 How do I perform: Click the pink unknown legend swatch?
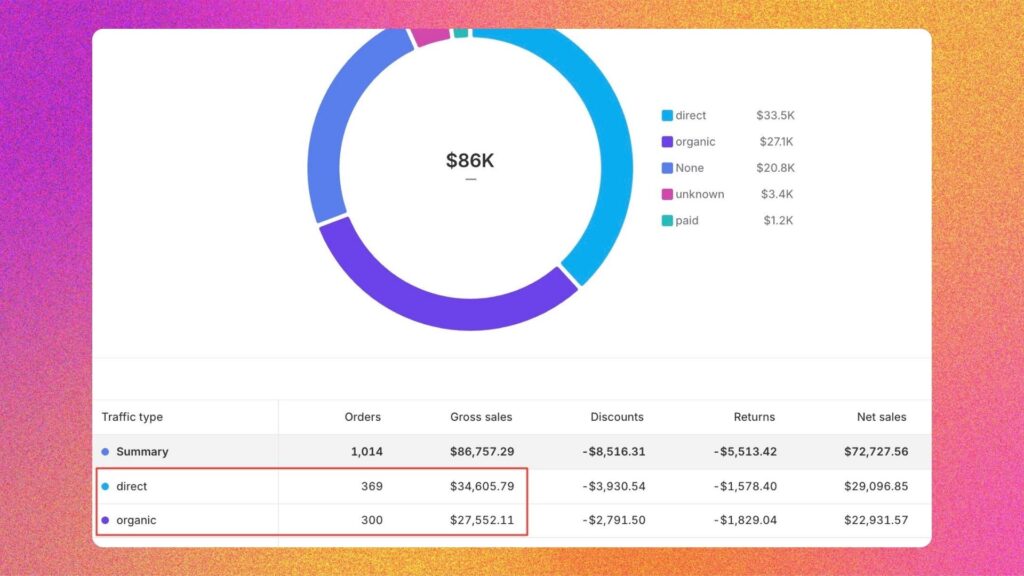click(x=667, y=194)
